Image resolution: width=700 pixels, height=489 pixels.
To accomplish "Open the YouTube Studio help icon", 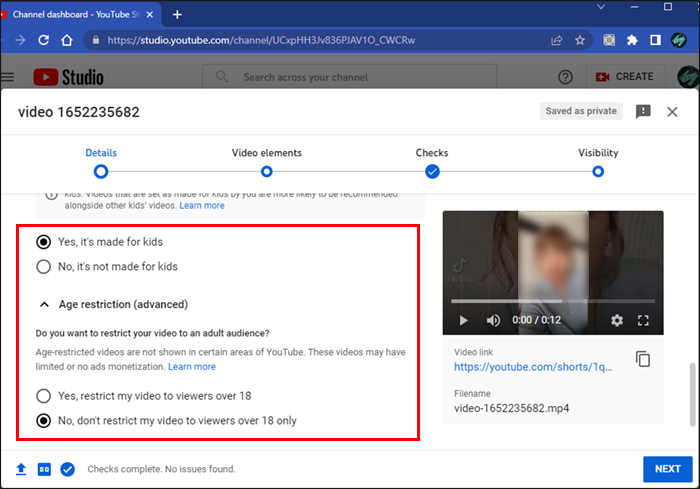I will click(565, 77).
